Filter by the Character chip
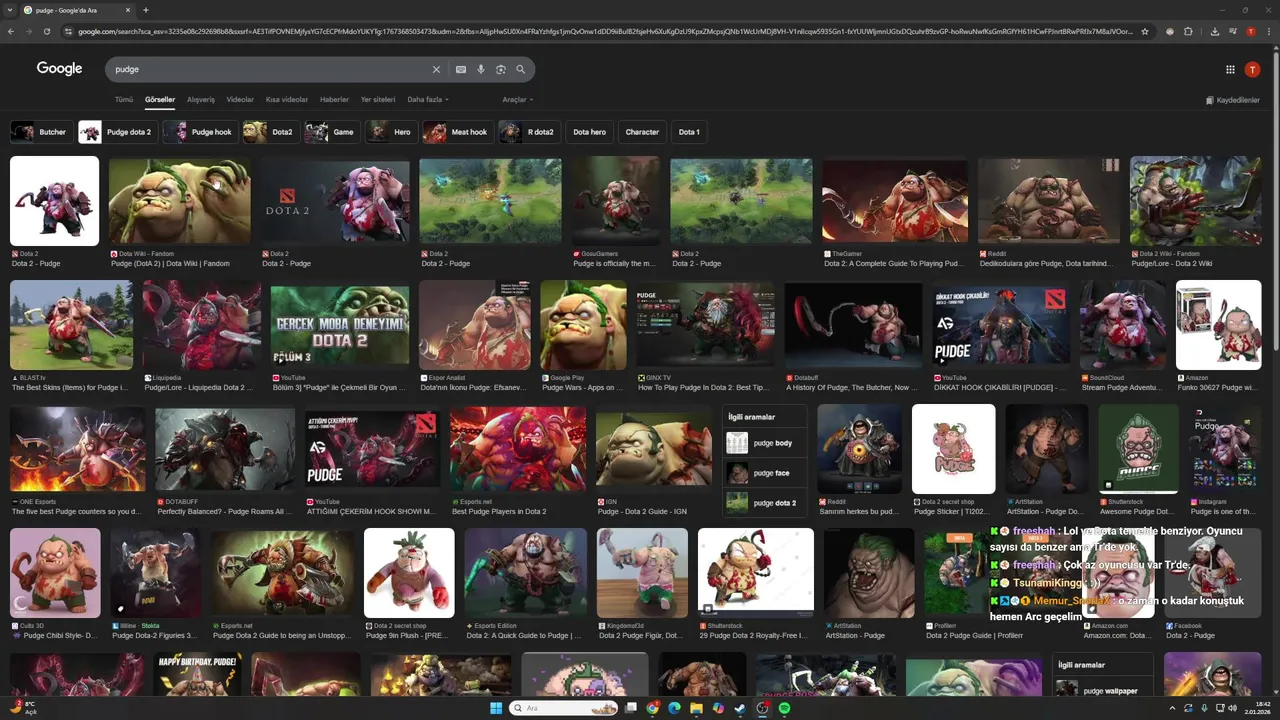 642,132
